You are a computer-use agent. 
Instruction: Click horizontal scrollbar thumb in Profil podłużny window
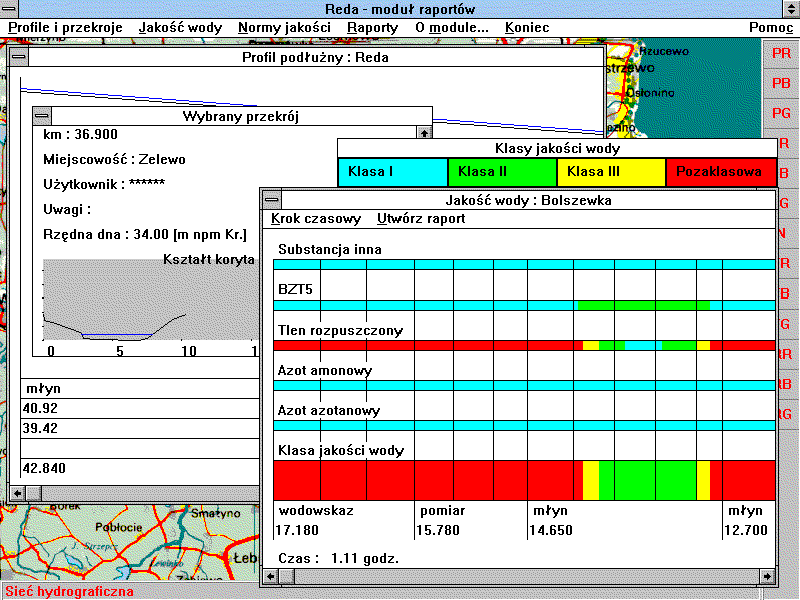[34, 493]
